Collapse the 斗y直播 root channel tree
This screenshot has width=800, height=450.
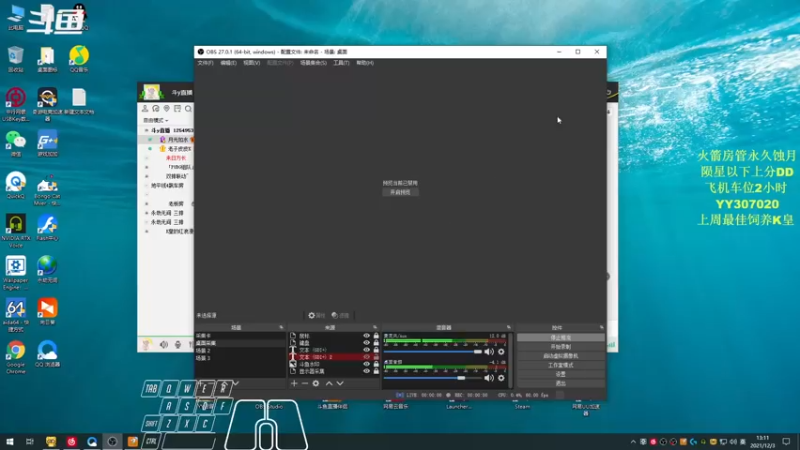pos(147,130)
